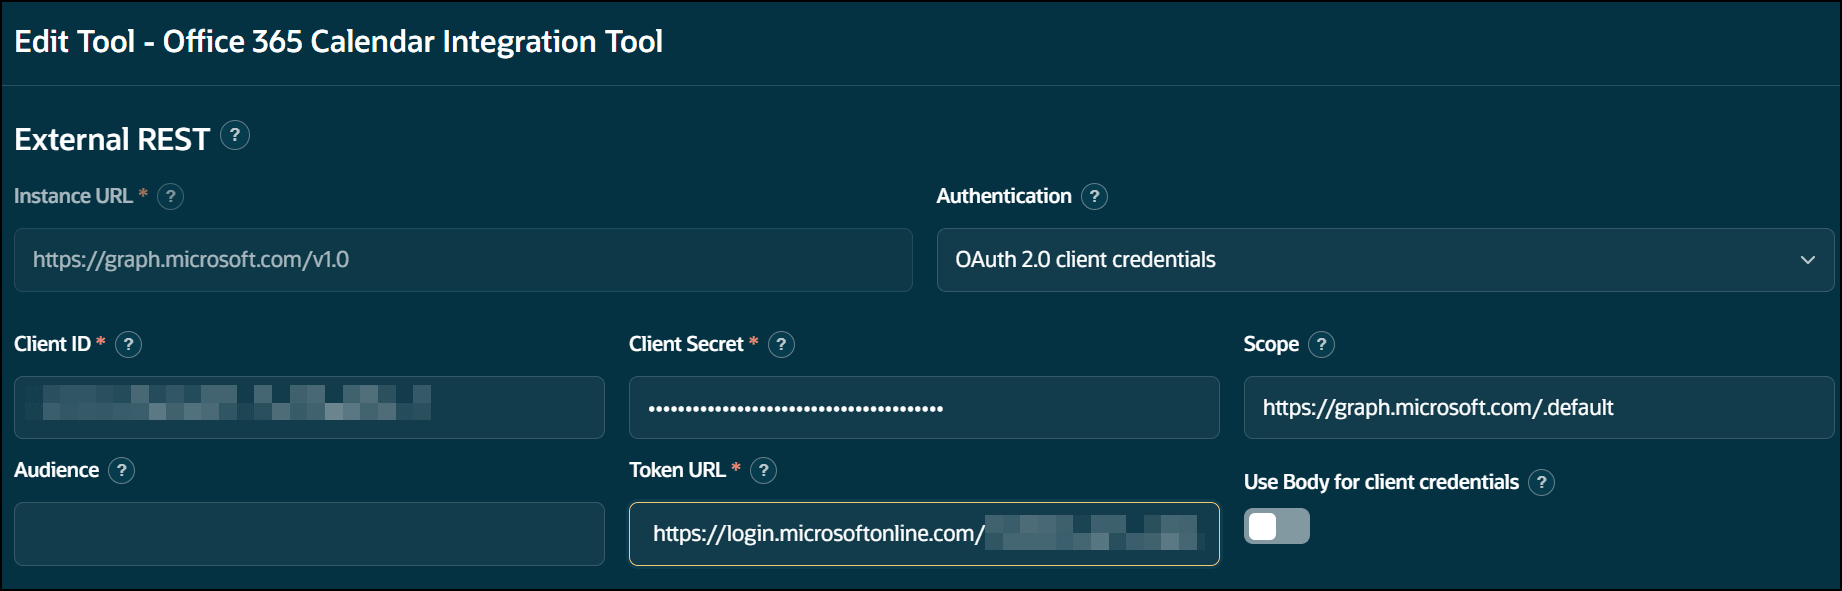This screenshot has width=1842, height=591.
Task: Click the Edit Tool page title
Action: pyautogui.click(x=338, y=41)
